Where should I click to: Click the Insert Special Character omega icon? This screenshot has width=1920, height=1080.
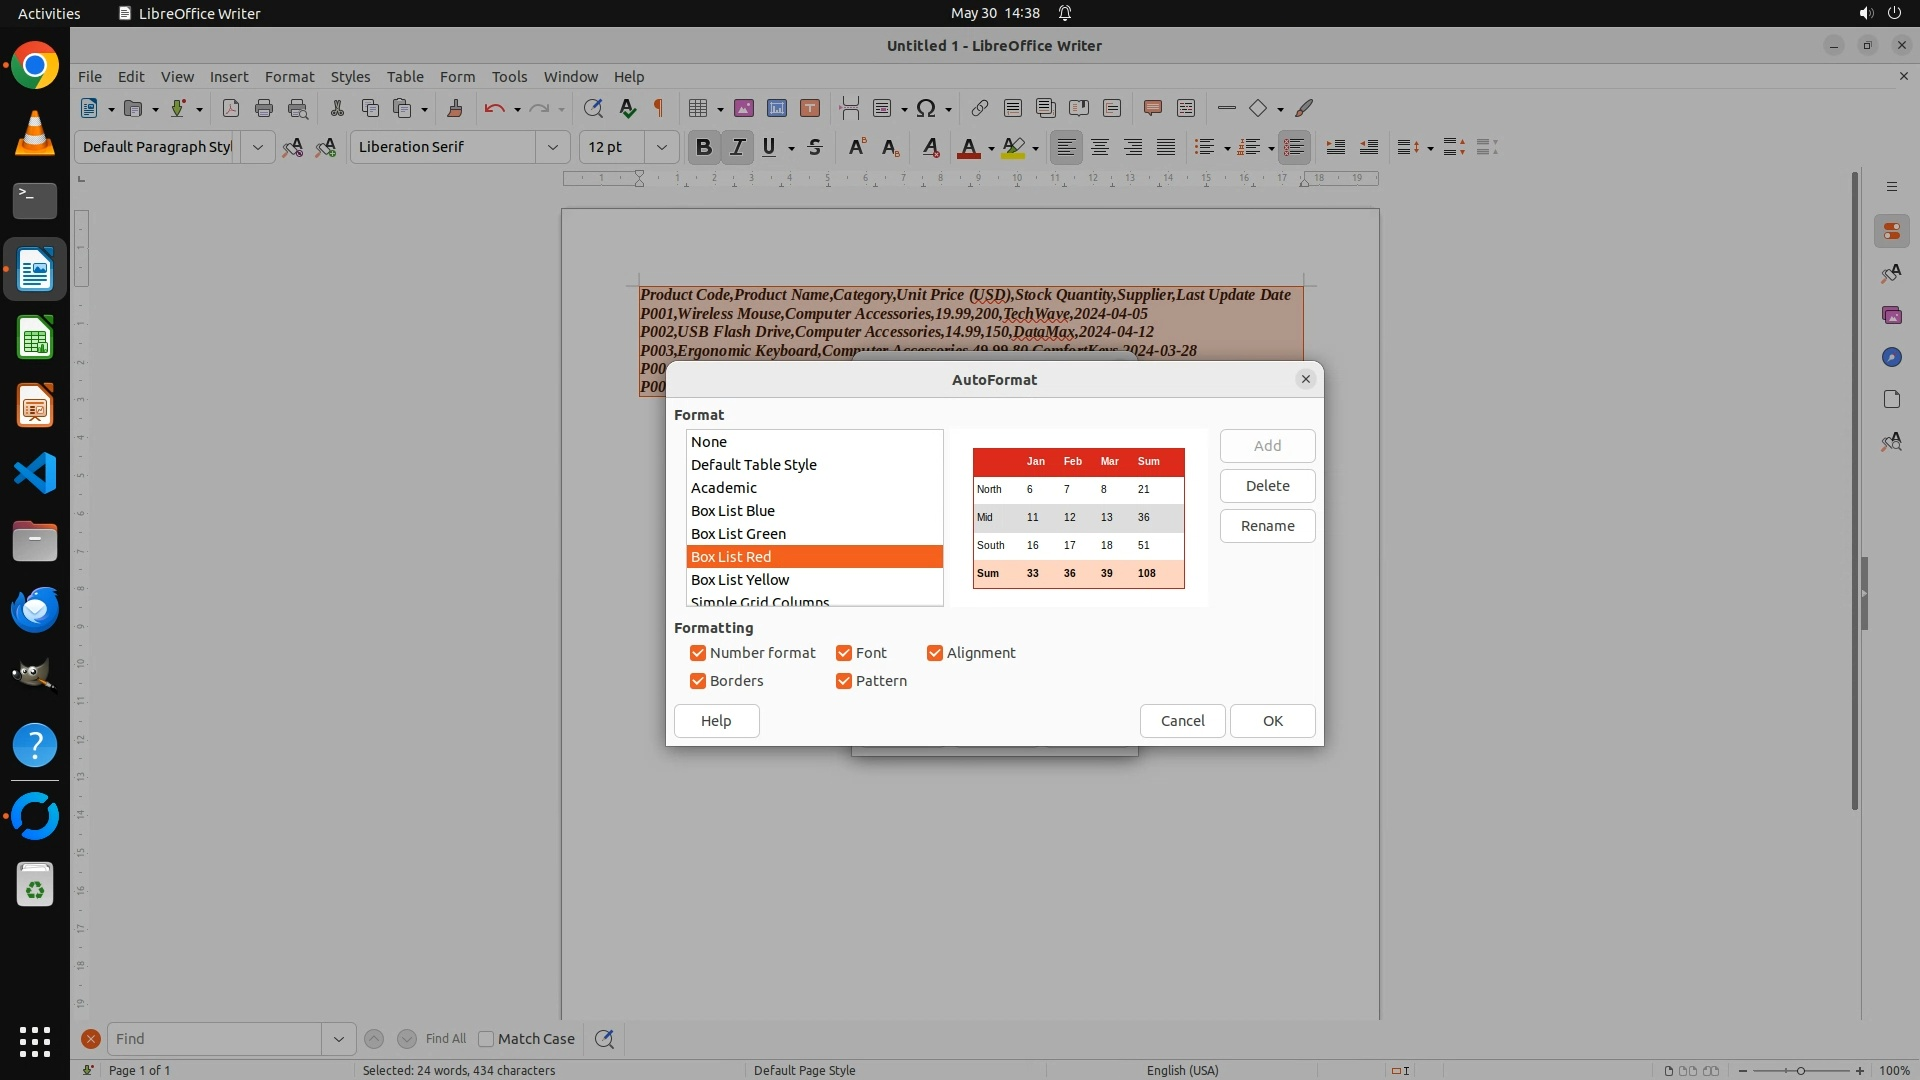coord(926,108)
